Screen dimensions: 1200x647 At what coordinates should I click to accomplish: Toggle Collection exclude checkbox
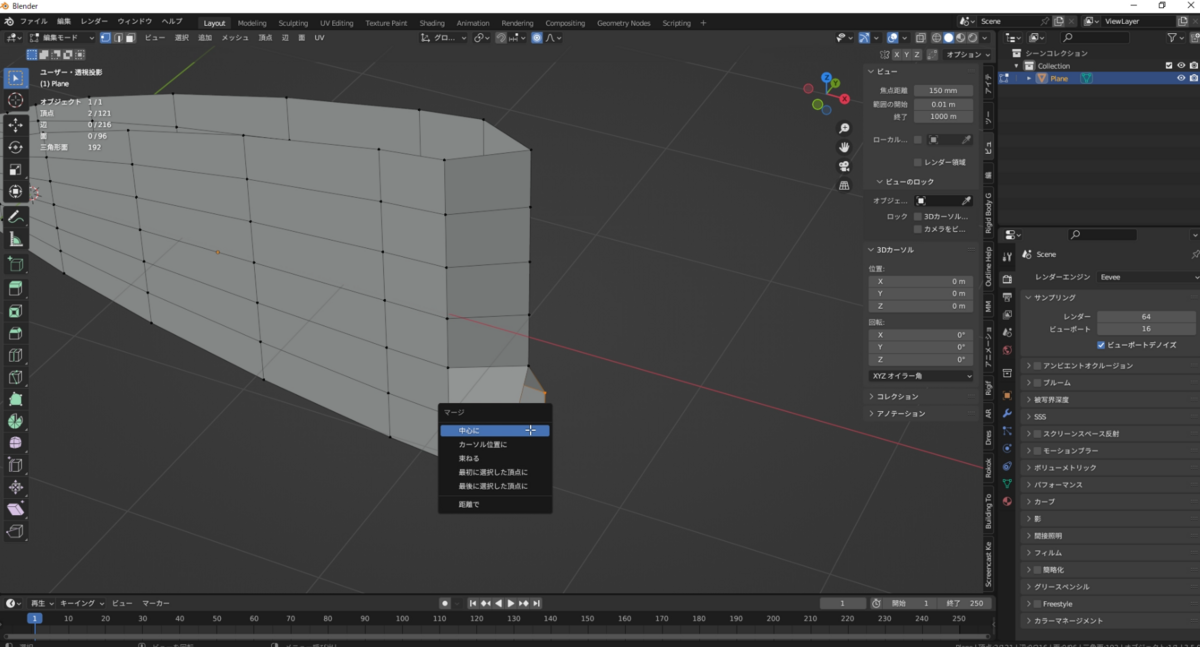coord(1169,66)
